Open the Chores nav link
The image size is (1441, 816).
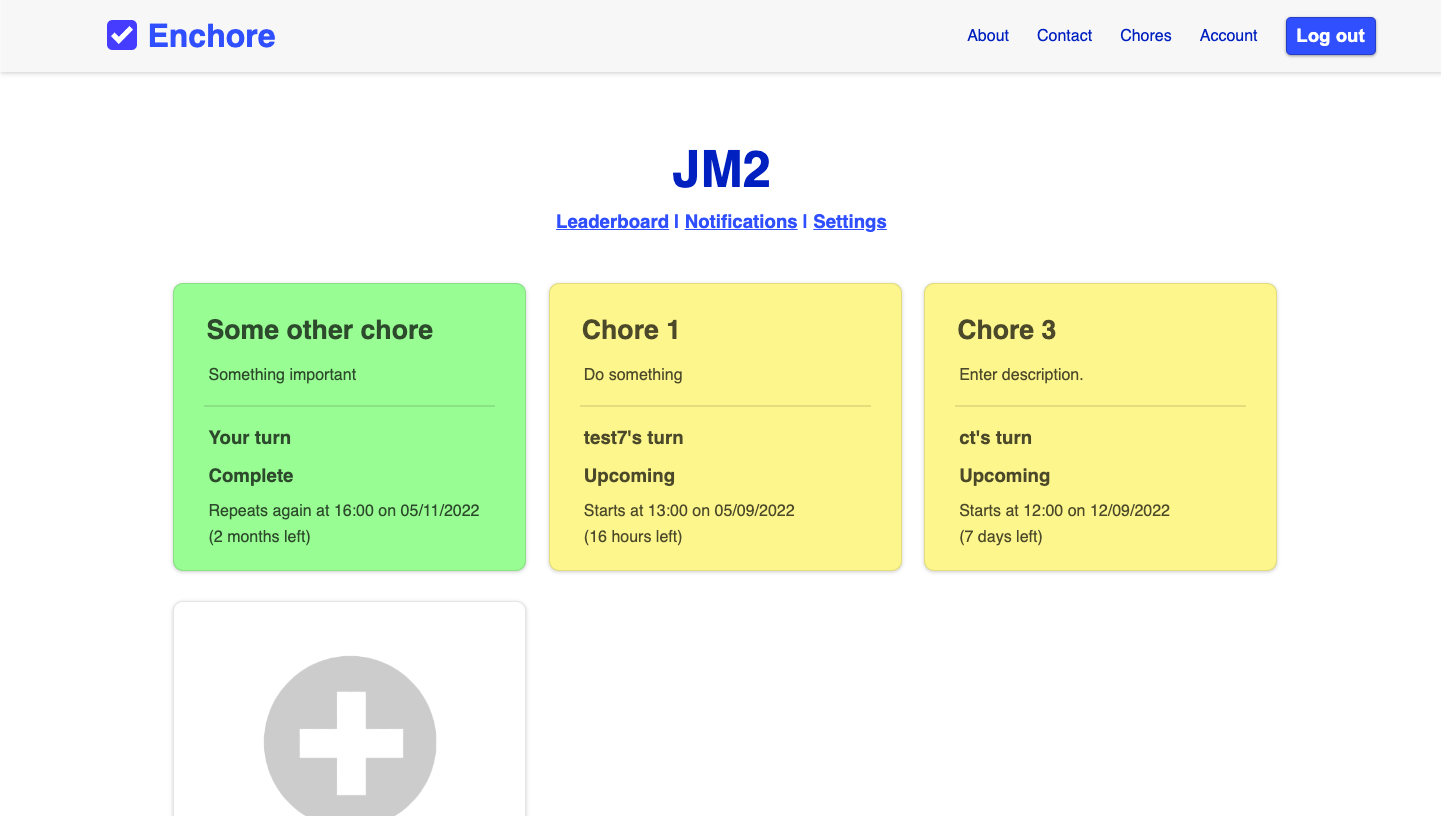1145,36
